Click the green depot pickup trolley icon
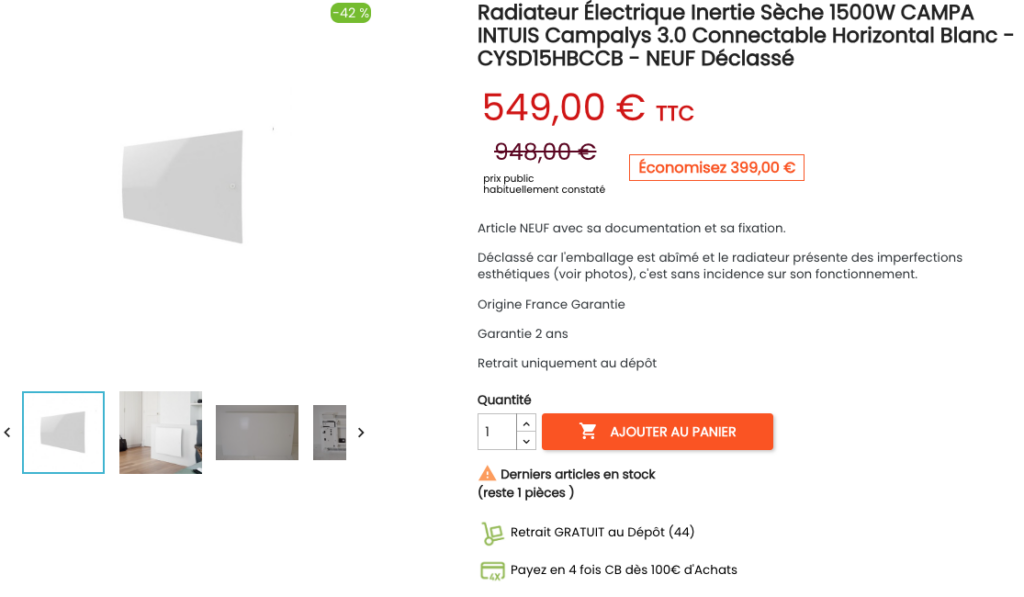1024x597 pixels. point(491,533)
